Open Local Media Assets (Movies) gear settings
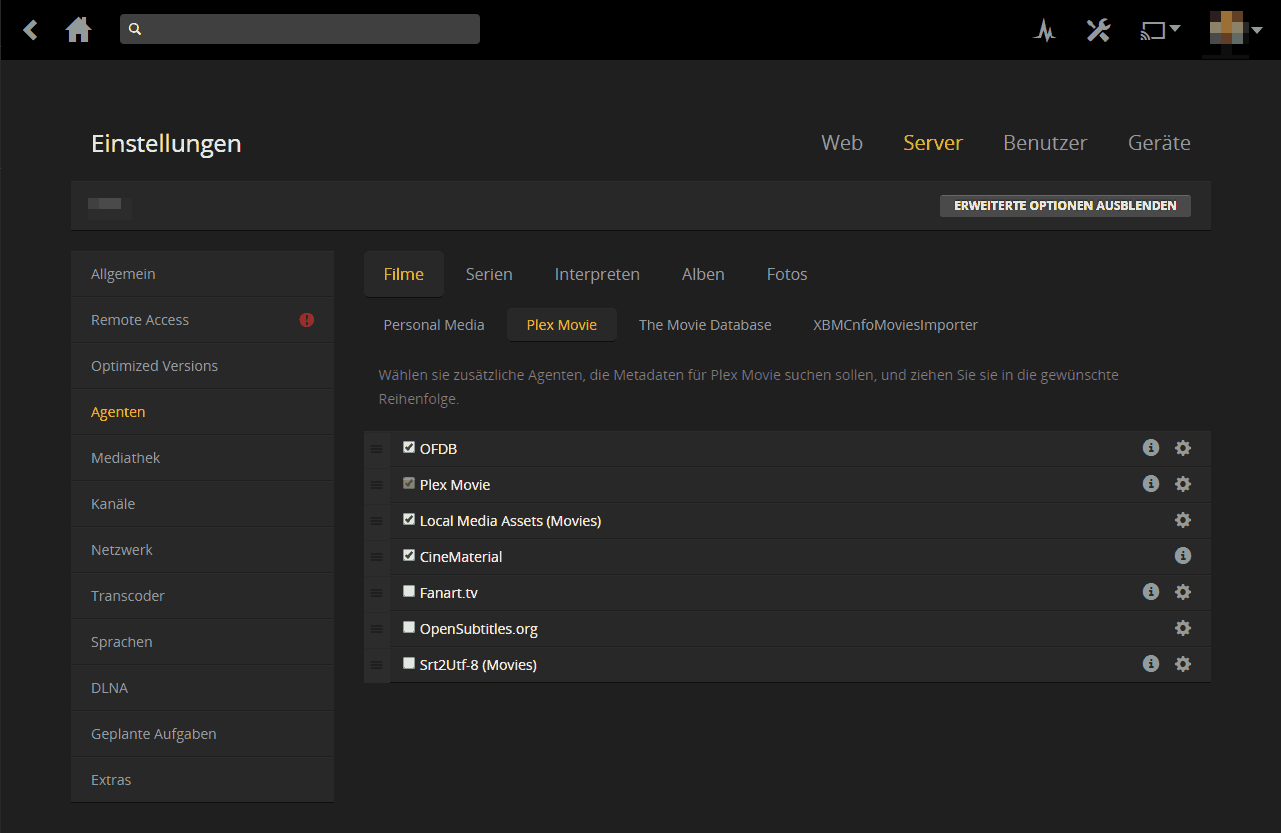1281x833 pixels. [x=1183, y=520]
